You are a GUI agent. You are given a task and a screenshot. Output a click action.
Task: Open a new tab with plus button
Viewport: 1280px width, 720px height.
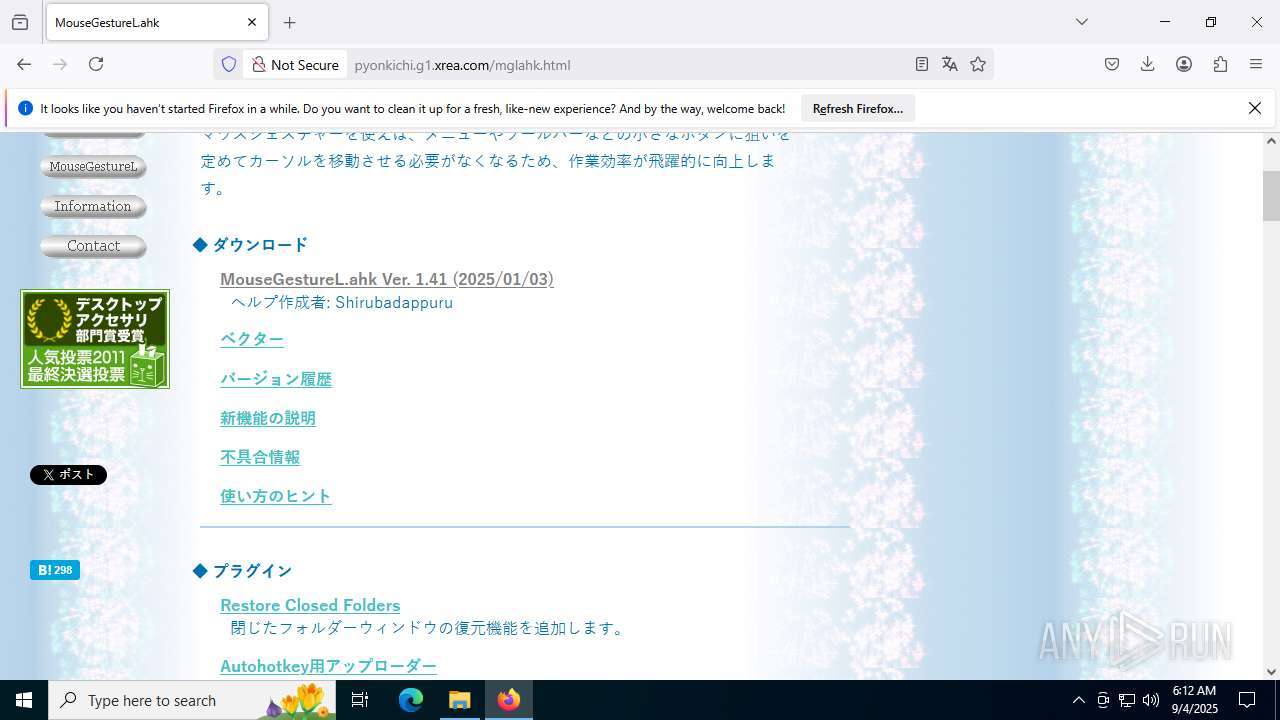290,22
